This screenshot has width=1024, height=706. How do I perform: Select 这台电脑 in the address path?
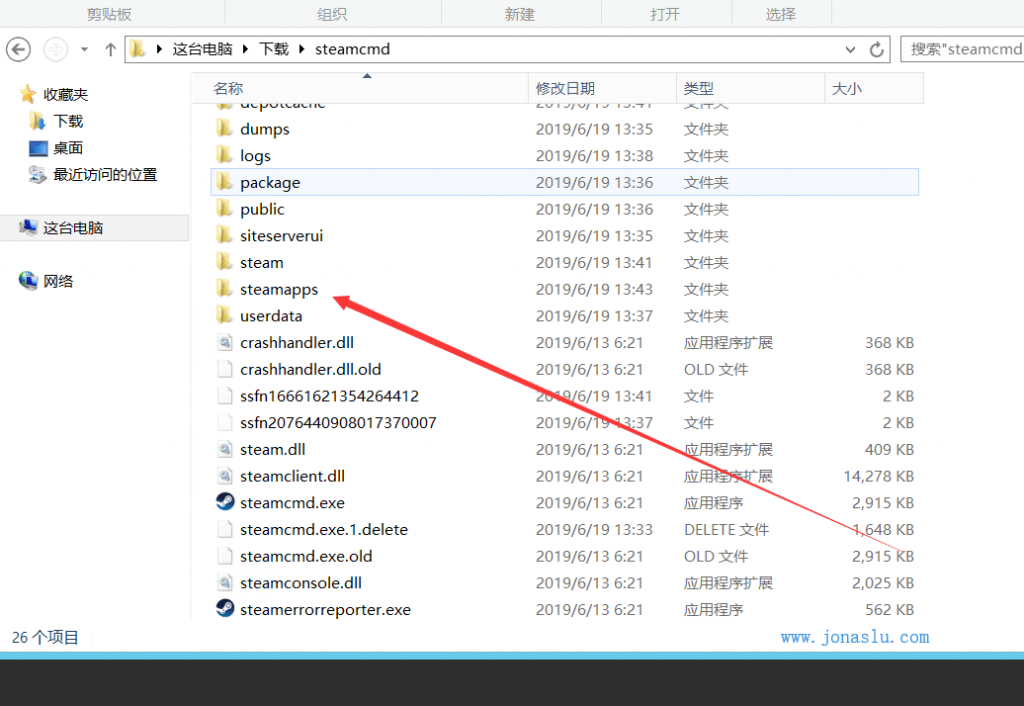pos(202,49)
